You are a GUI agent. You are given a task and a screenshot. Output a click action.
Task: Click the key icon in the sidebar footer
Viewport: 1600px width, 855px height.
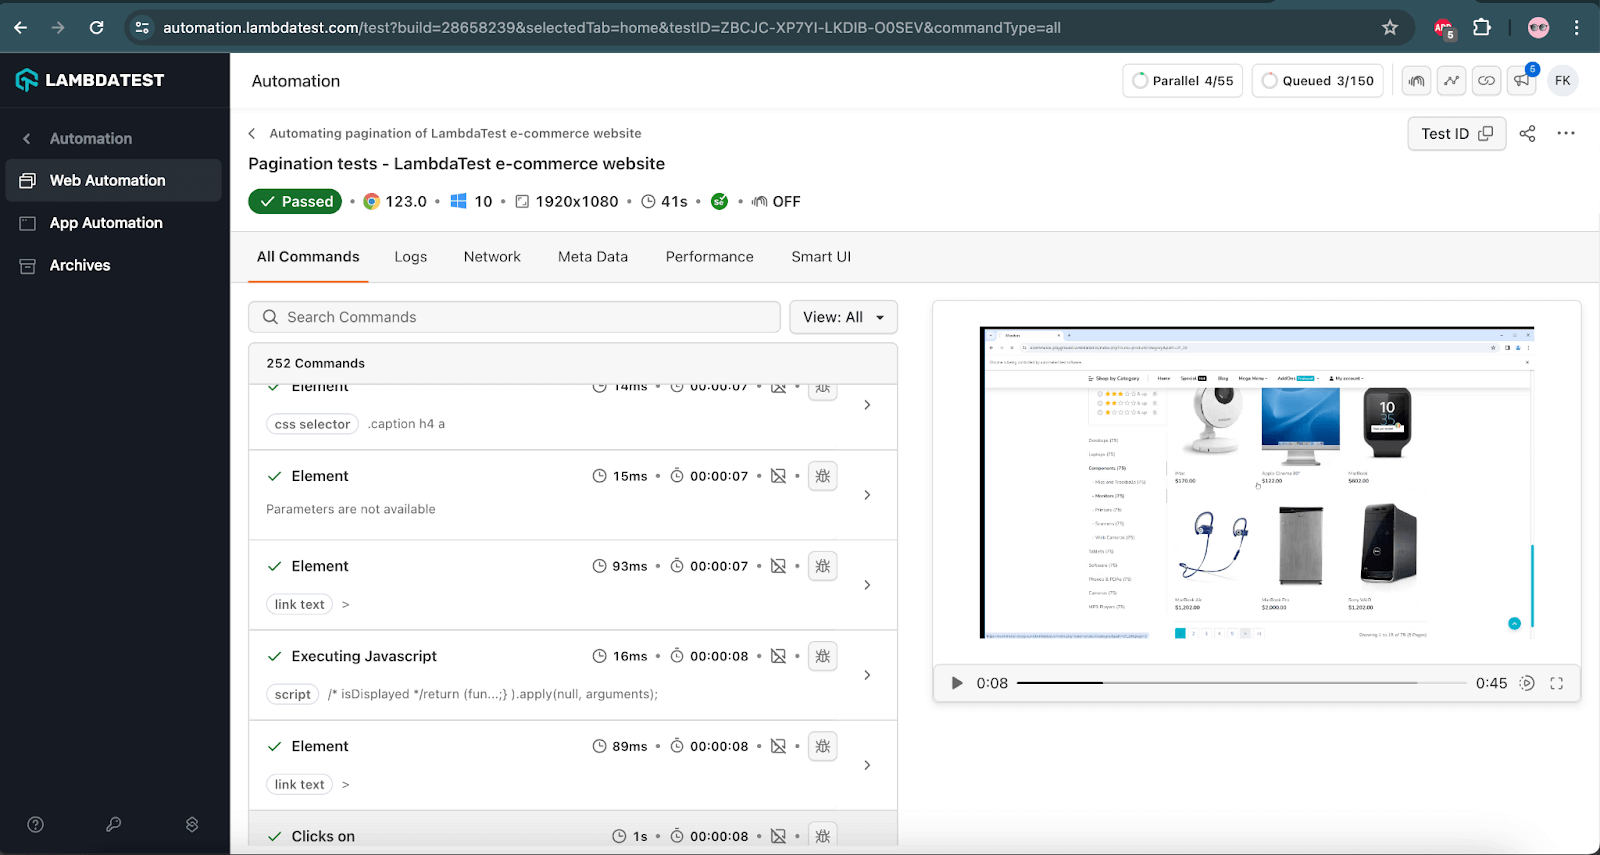[114, 825]
